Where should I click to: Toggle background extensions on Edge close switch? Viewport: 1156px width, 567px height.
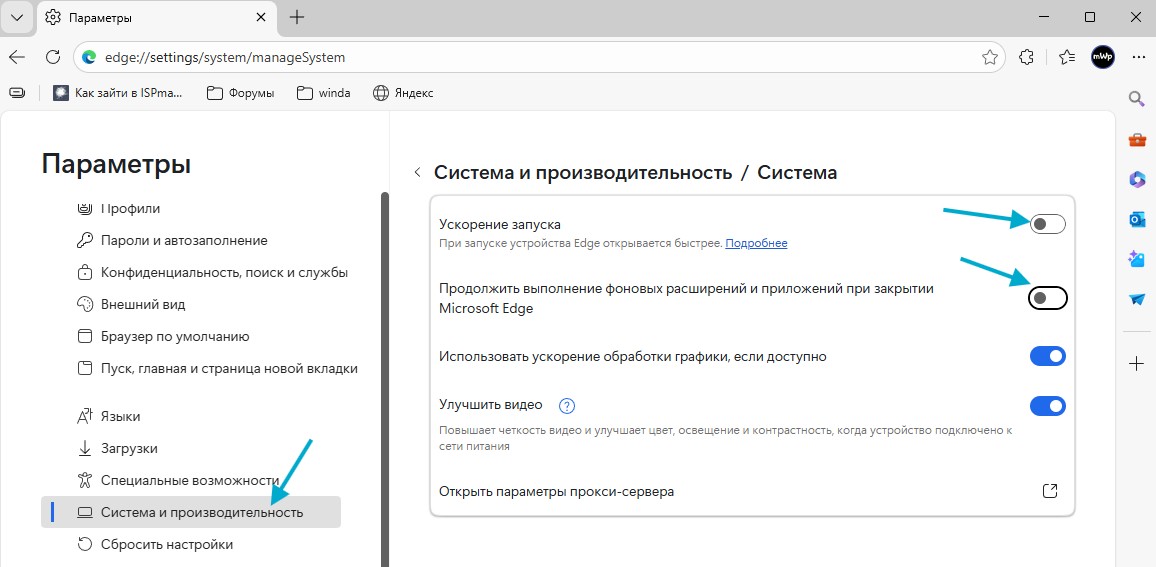coord(1048,298)
